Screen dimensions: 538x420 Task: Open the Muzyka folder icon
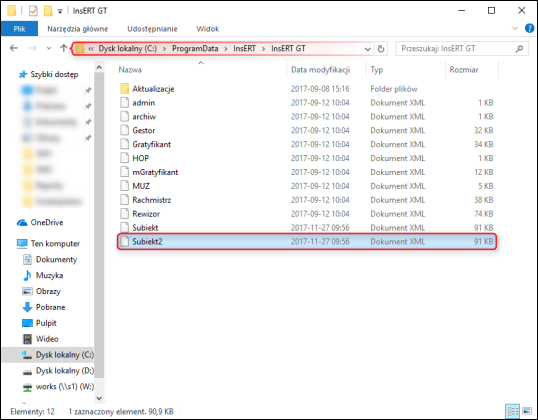(27, 275)
